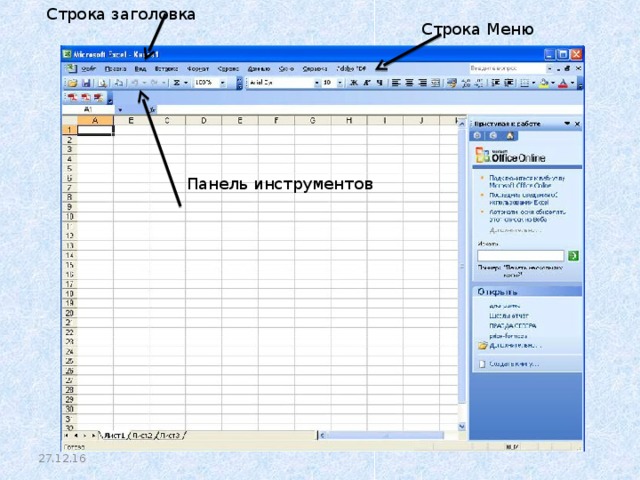Image resolution: width=640 pixels, height=480 pixels.
Task: Click the Copy toolbar icon
Action: [x=118, y=83]
